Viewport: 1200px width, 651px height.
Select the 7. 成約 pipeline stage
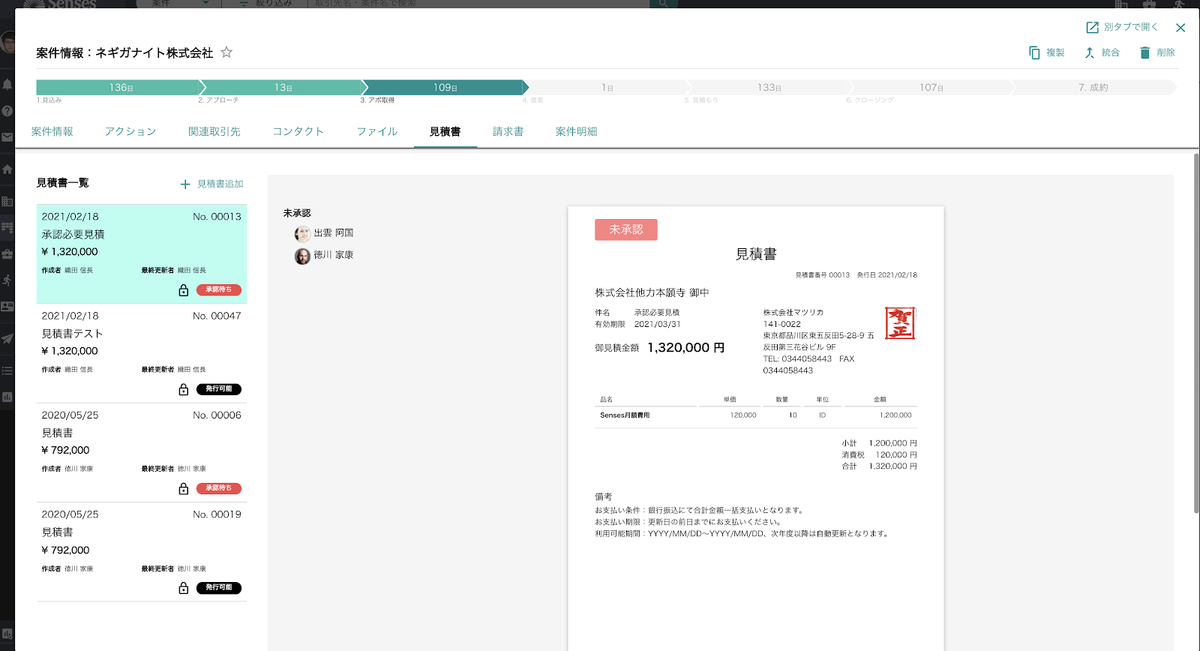1092,87
